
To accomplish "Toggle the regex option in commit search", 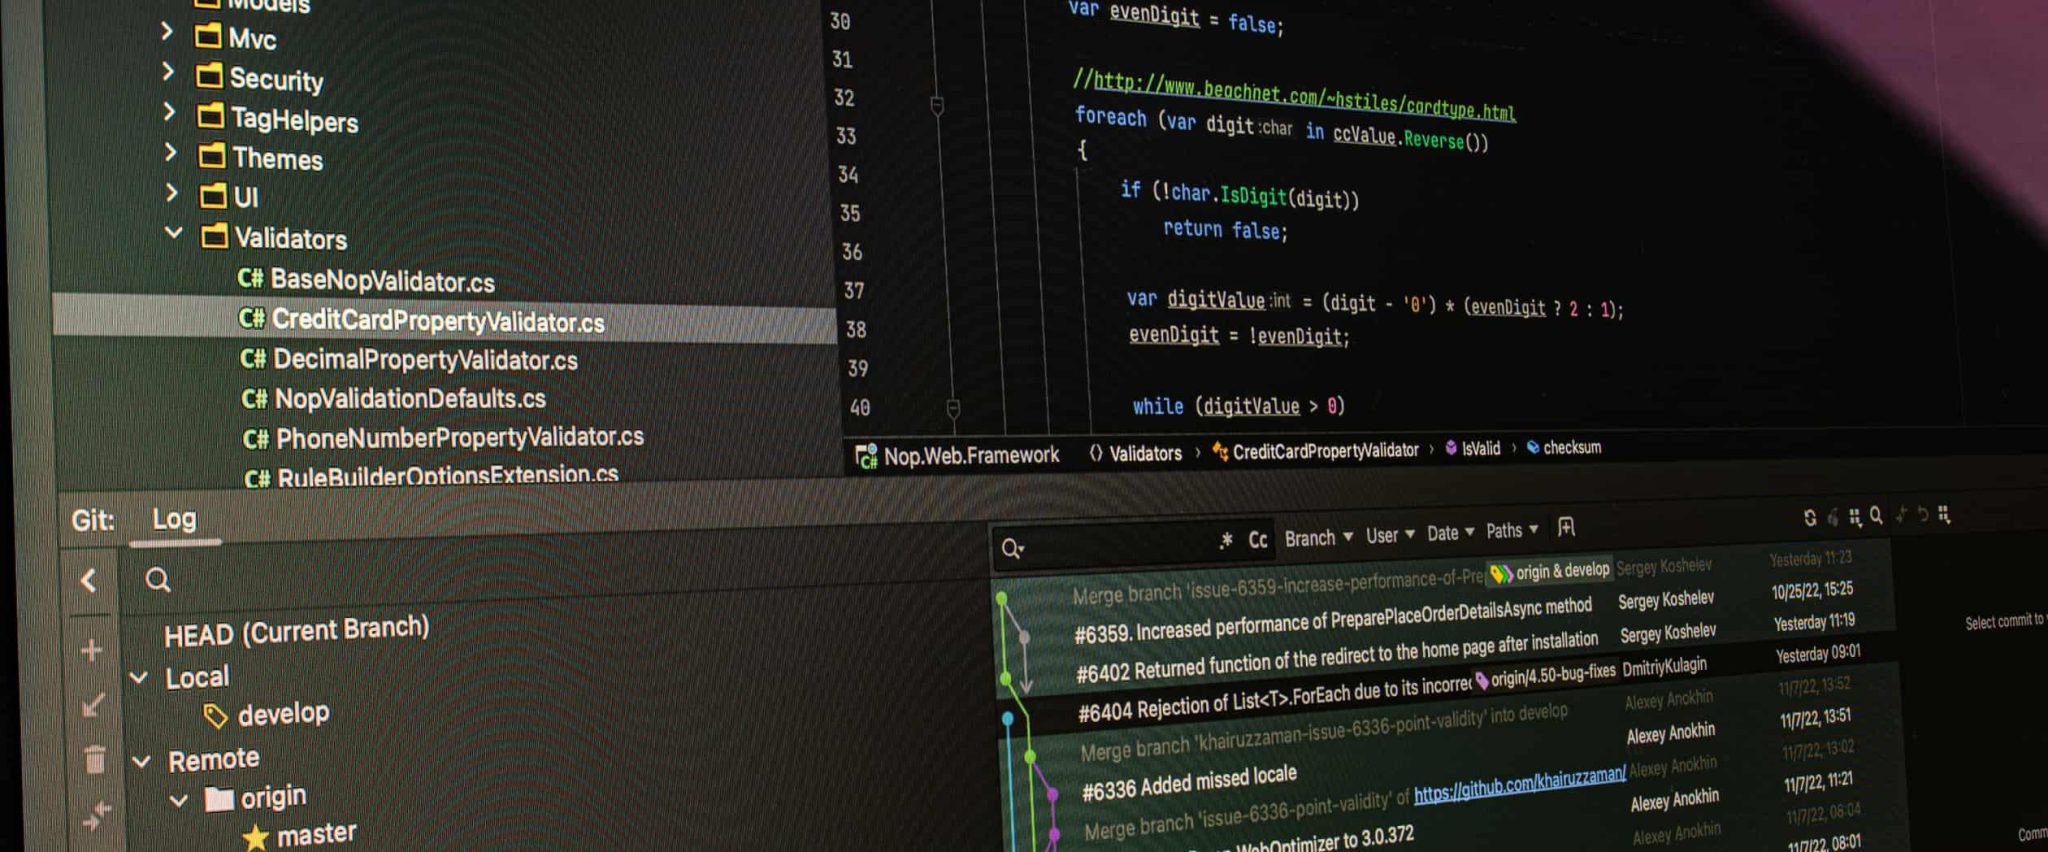I will (1226, 541).
